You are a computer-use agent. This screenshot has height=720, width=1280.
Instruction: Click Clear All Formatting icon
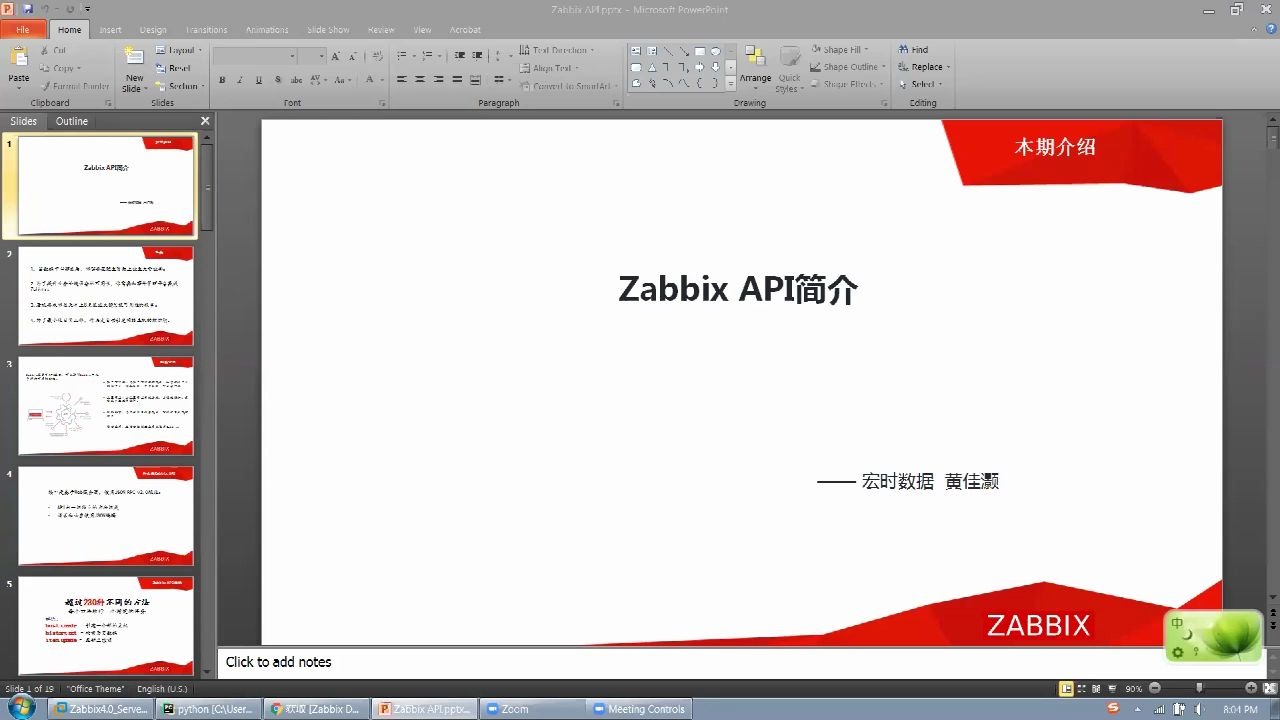click(x=378, y=56)
